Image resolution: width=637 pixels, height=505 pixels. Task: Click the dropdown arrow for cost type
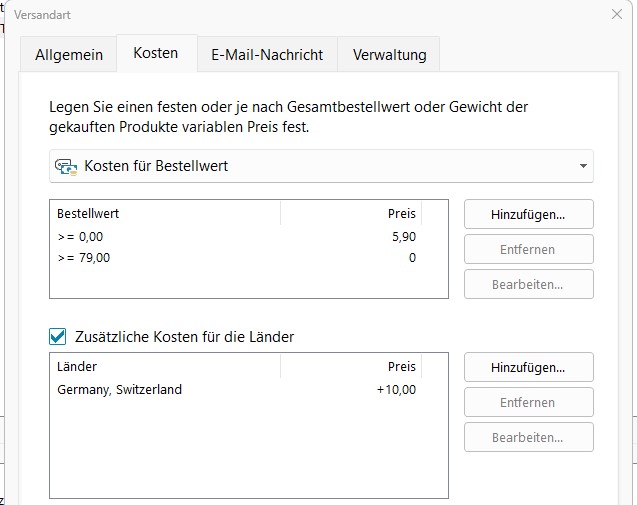(x=582, y=166)
